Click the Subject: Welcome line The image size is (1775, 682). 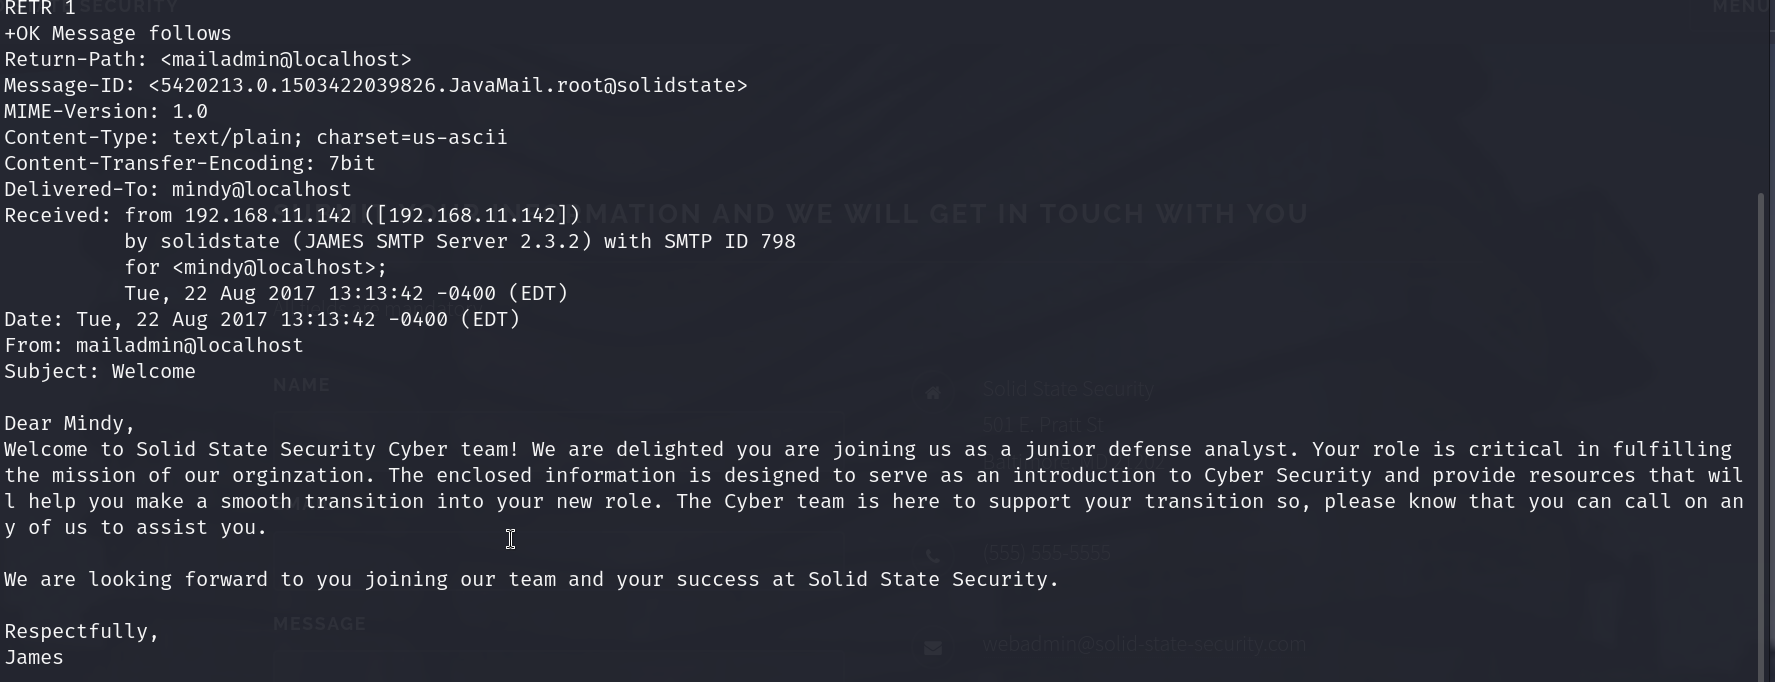point(100,372)
